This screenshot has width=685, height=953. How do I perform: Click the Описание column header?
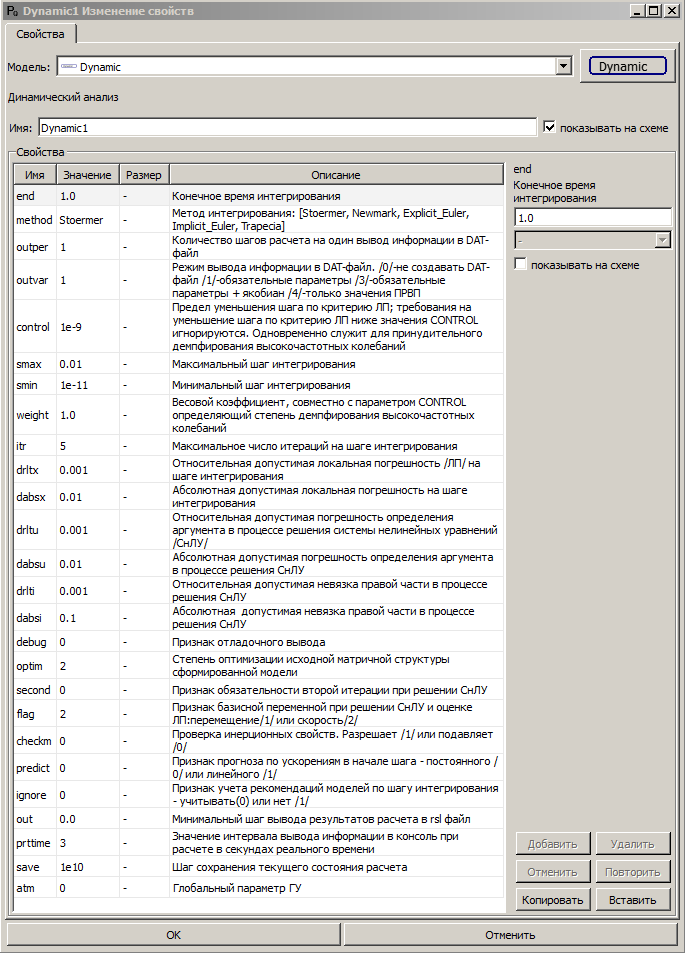coord(335,175)
